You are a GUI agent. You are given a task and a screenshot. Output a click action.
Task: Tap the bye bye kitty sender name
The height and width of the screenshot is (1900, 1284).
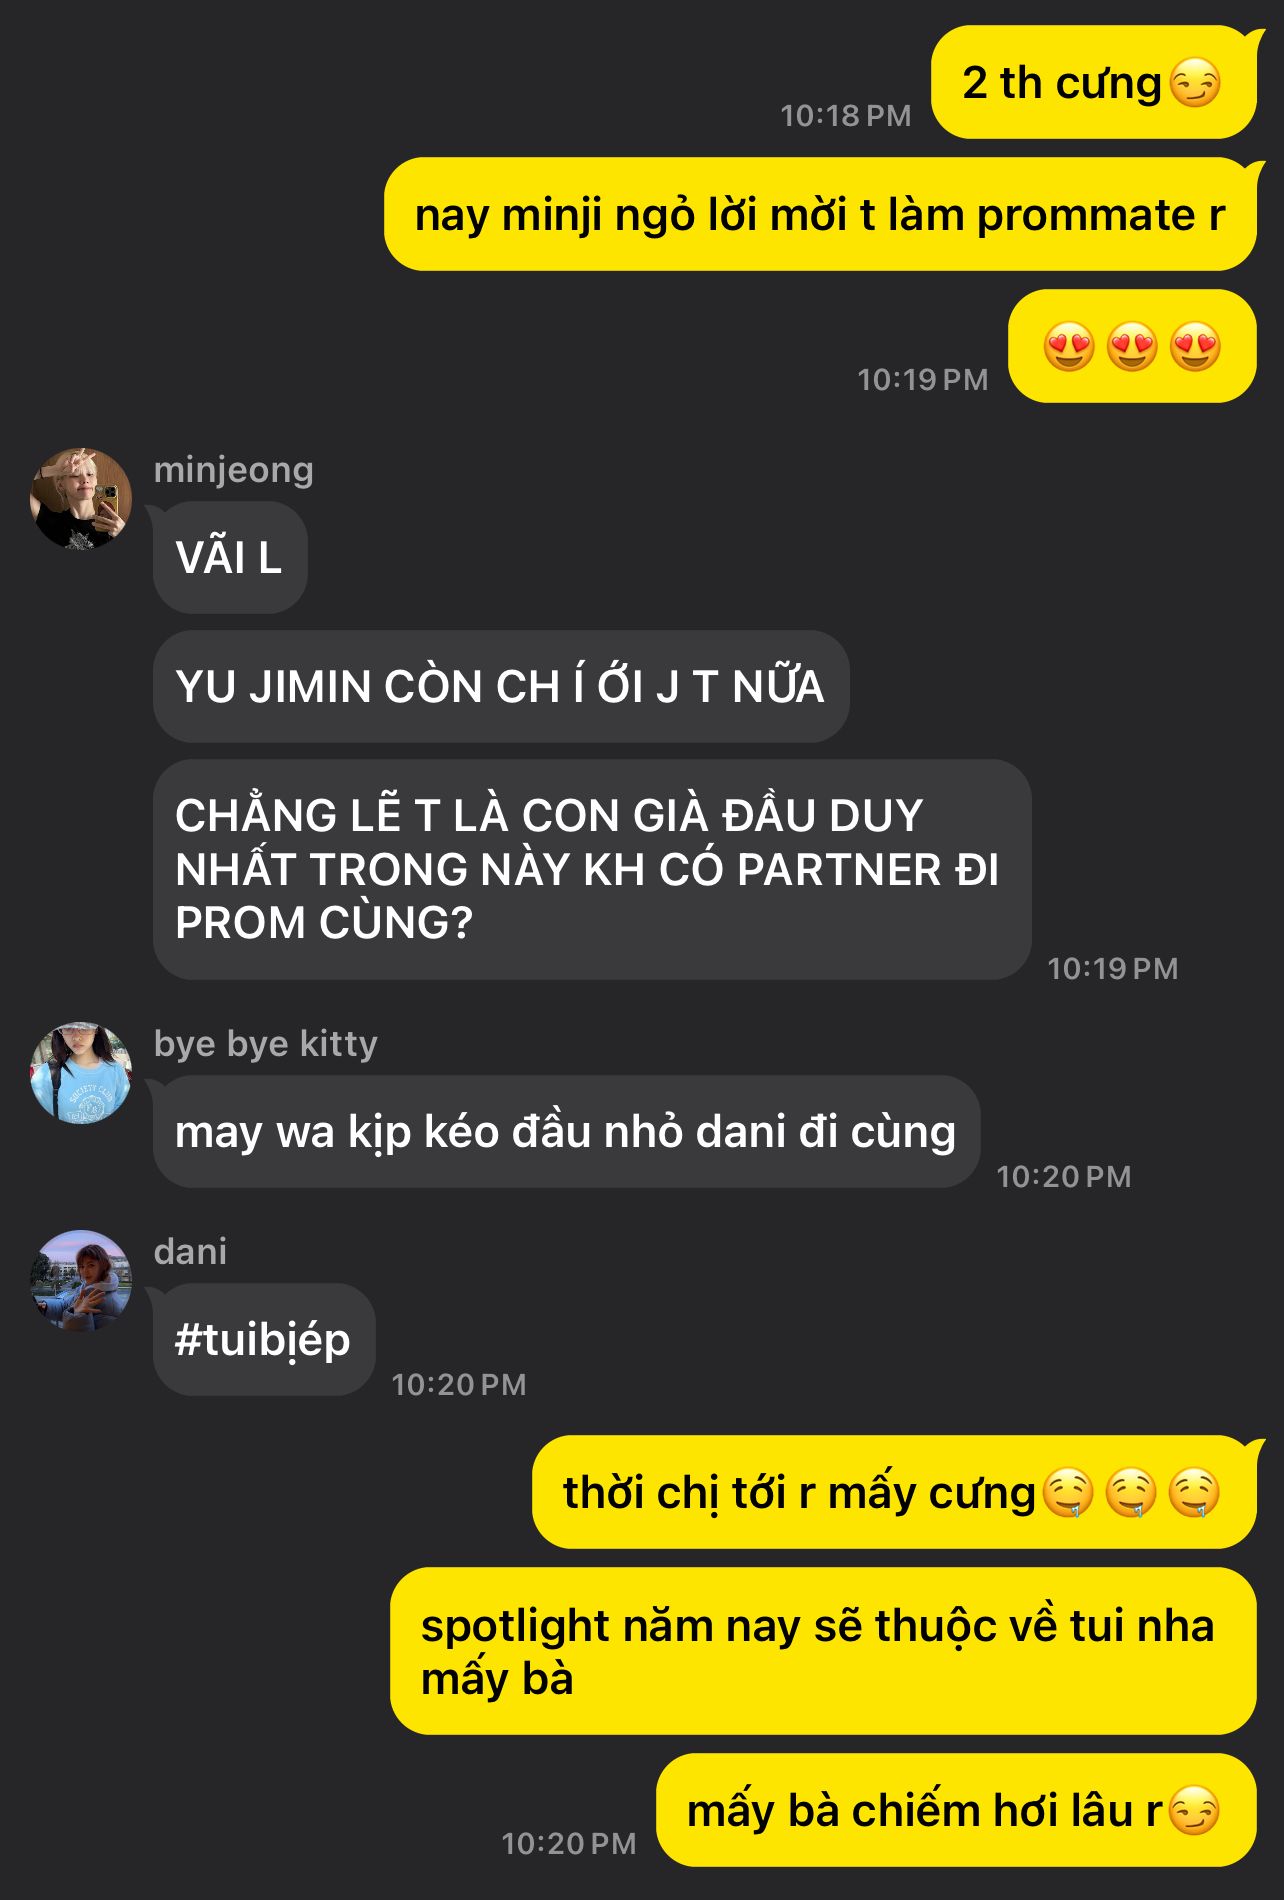click(265, 1043)
